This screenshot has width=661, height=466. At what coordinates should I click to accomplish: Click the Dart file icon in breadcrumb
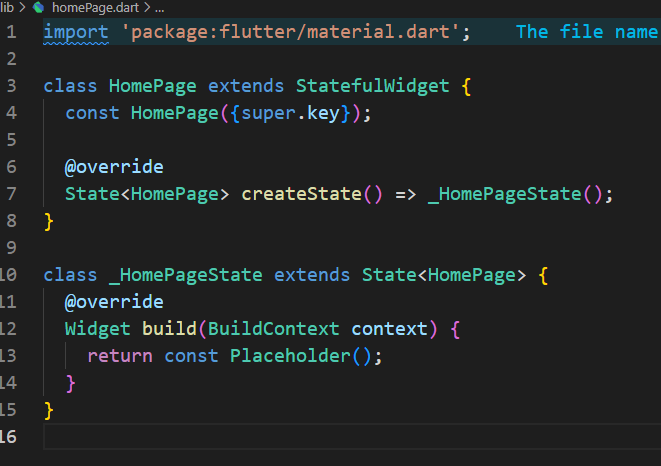(x=38, y=7)
